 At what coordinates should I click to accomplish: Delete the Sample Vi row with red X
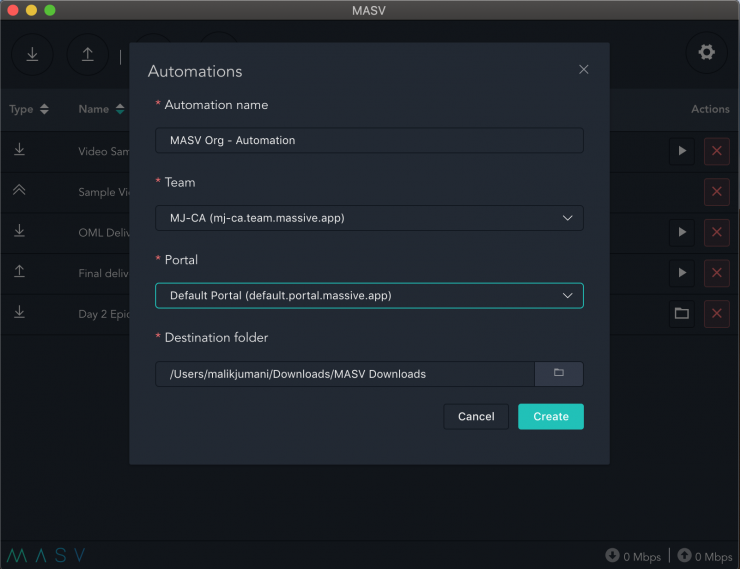(x=716, y=192)
